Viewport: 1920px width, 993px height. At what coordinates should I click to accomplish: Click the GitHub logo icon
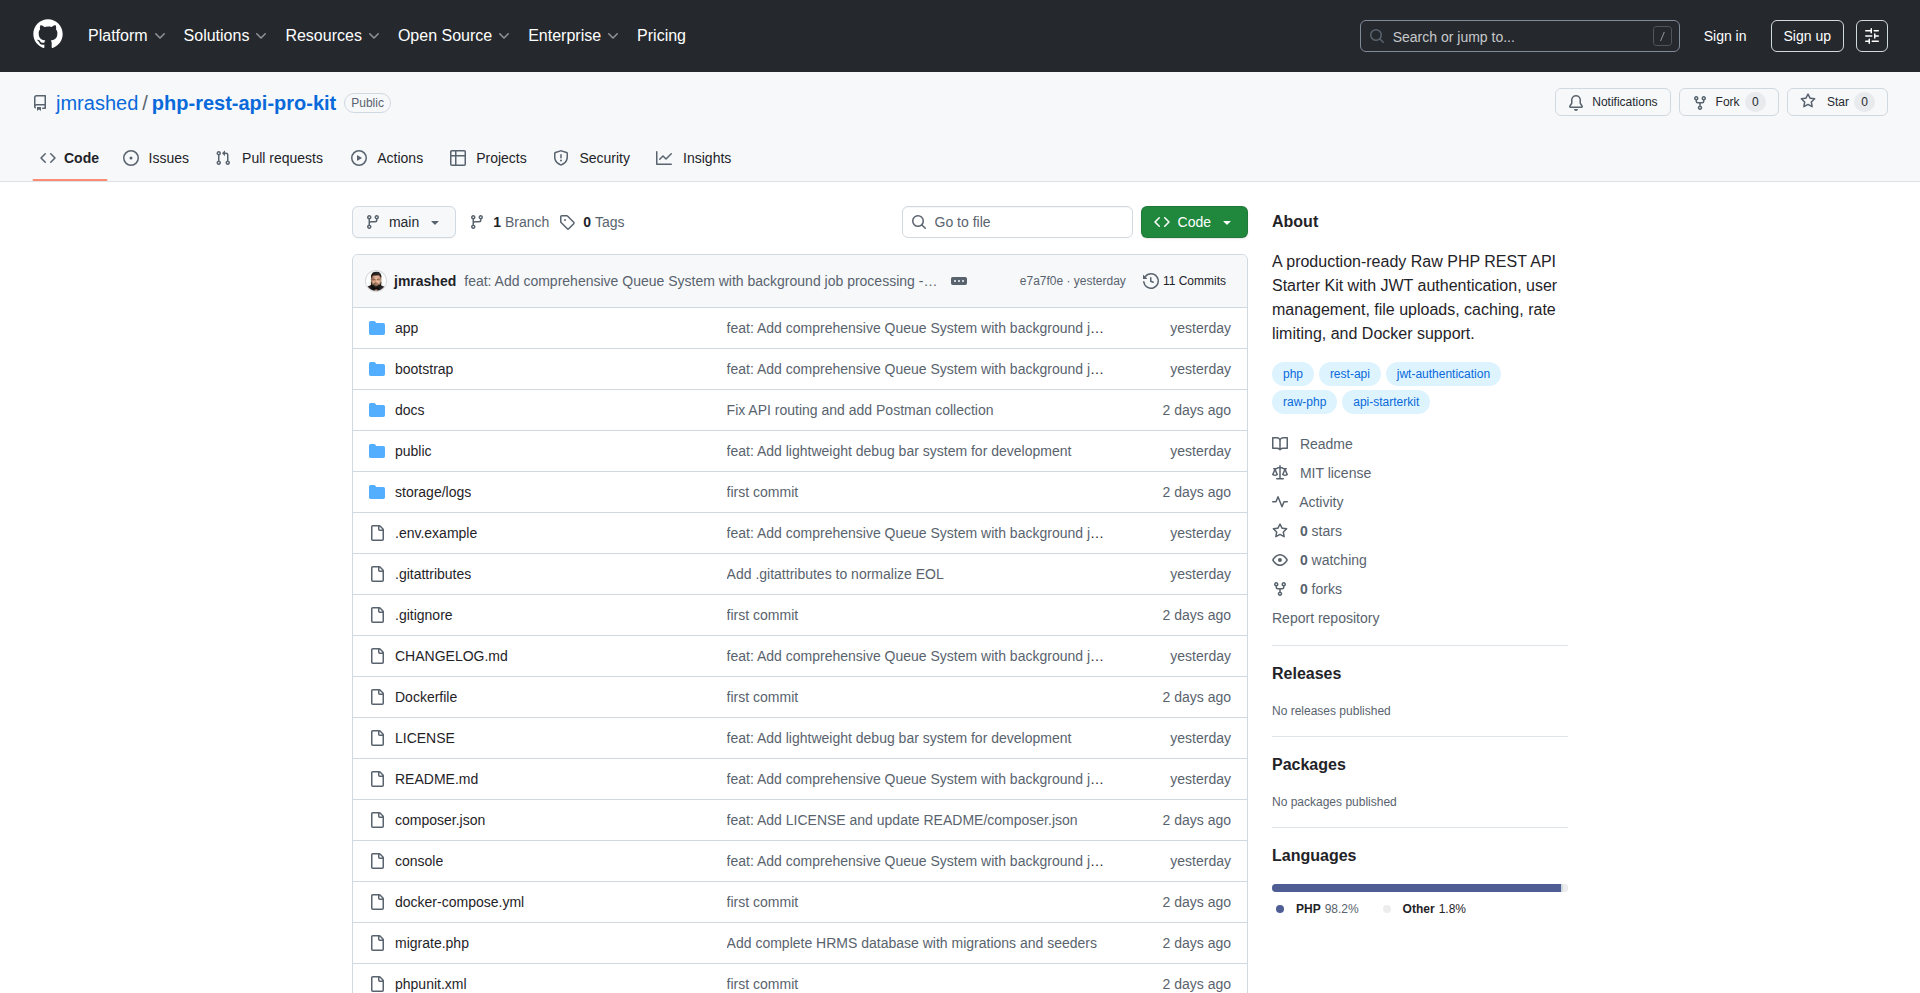46,35
